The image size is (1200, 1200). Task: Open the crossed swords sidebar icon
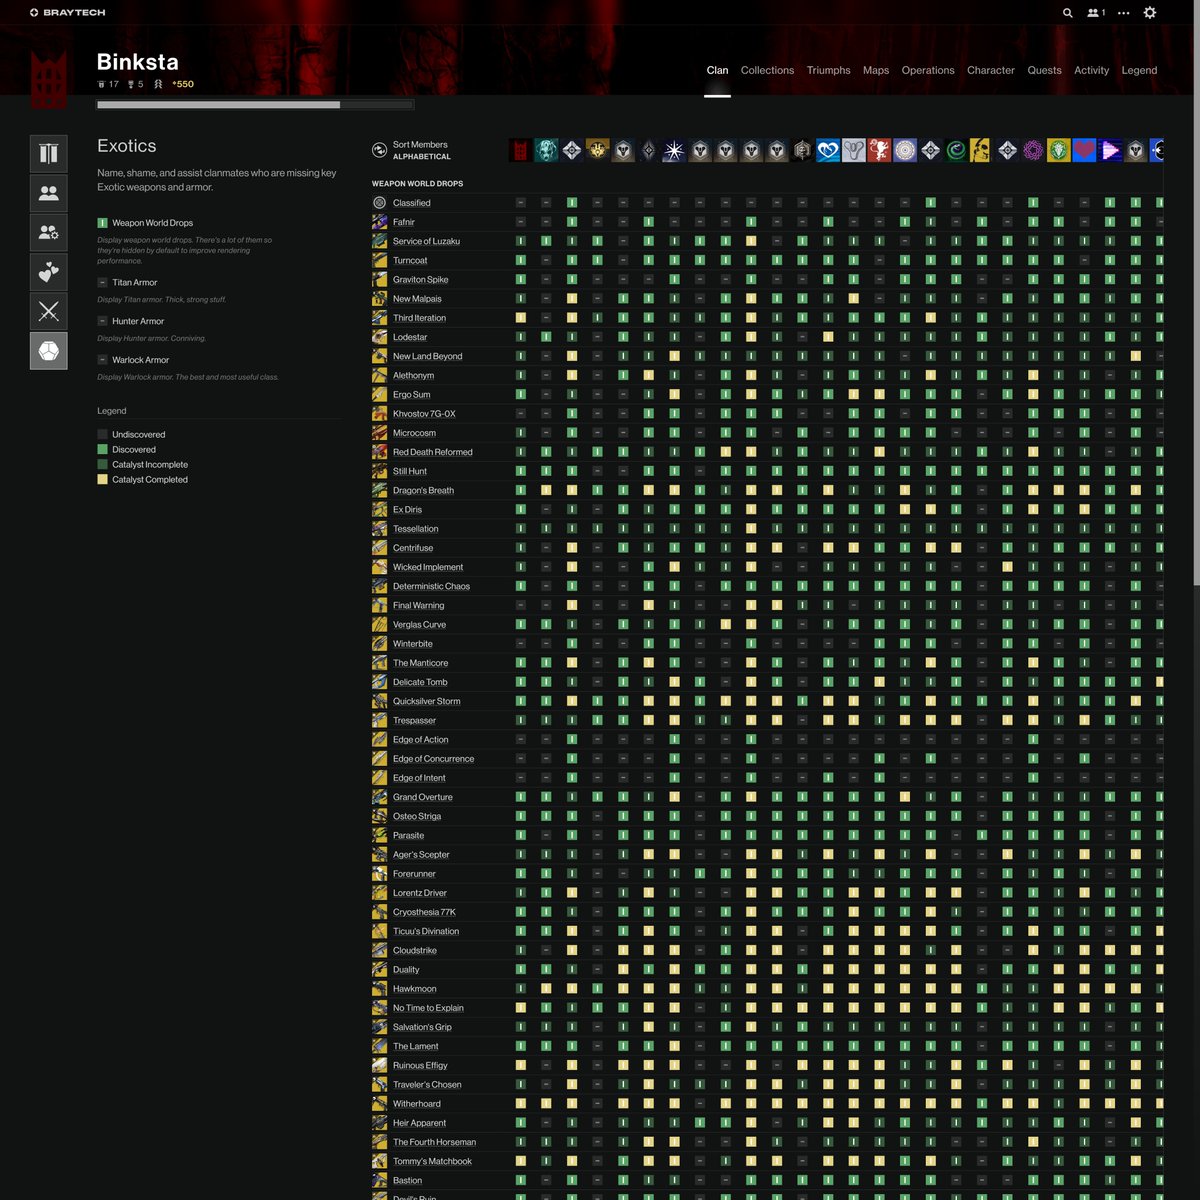coord(49,311)
